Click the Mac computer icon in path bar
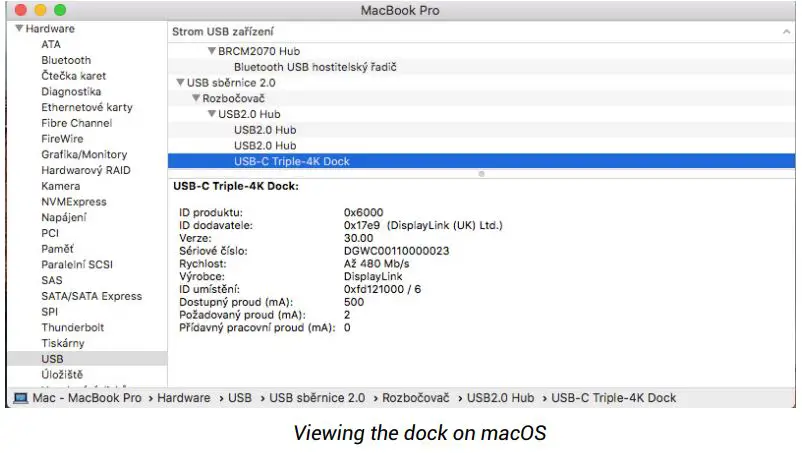802x453 pixels. point(20,398)
